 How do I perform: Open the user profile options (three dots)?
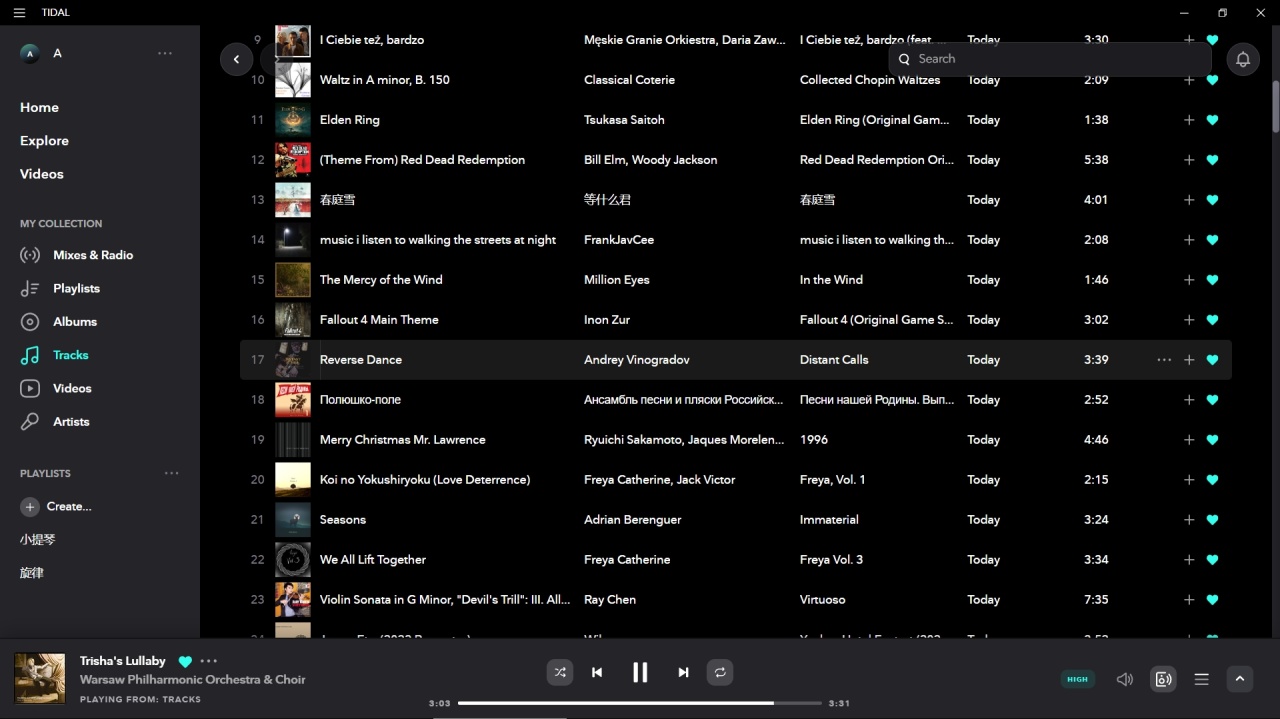click(x=165, y=53)
